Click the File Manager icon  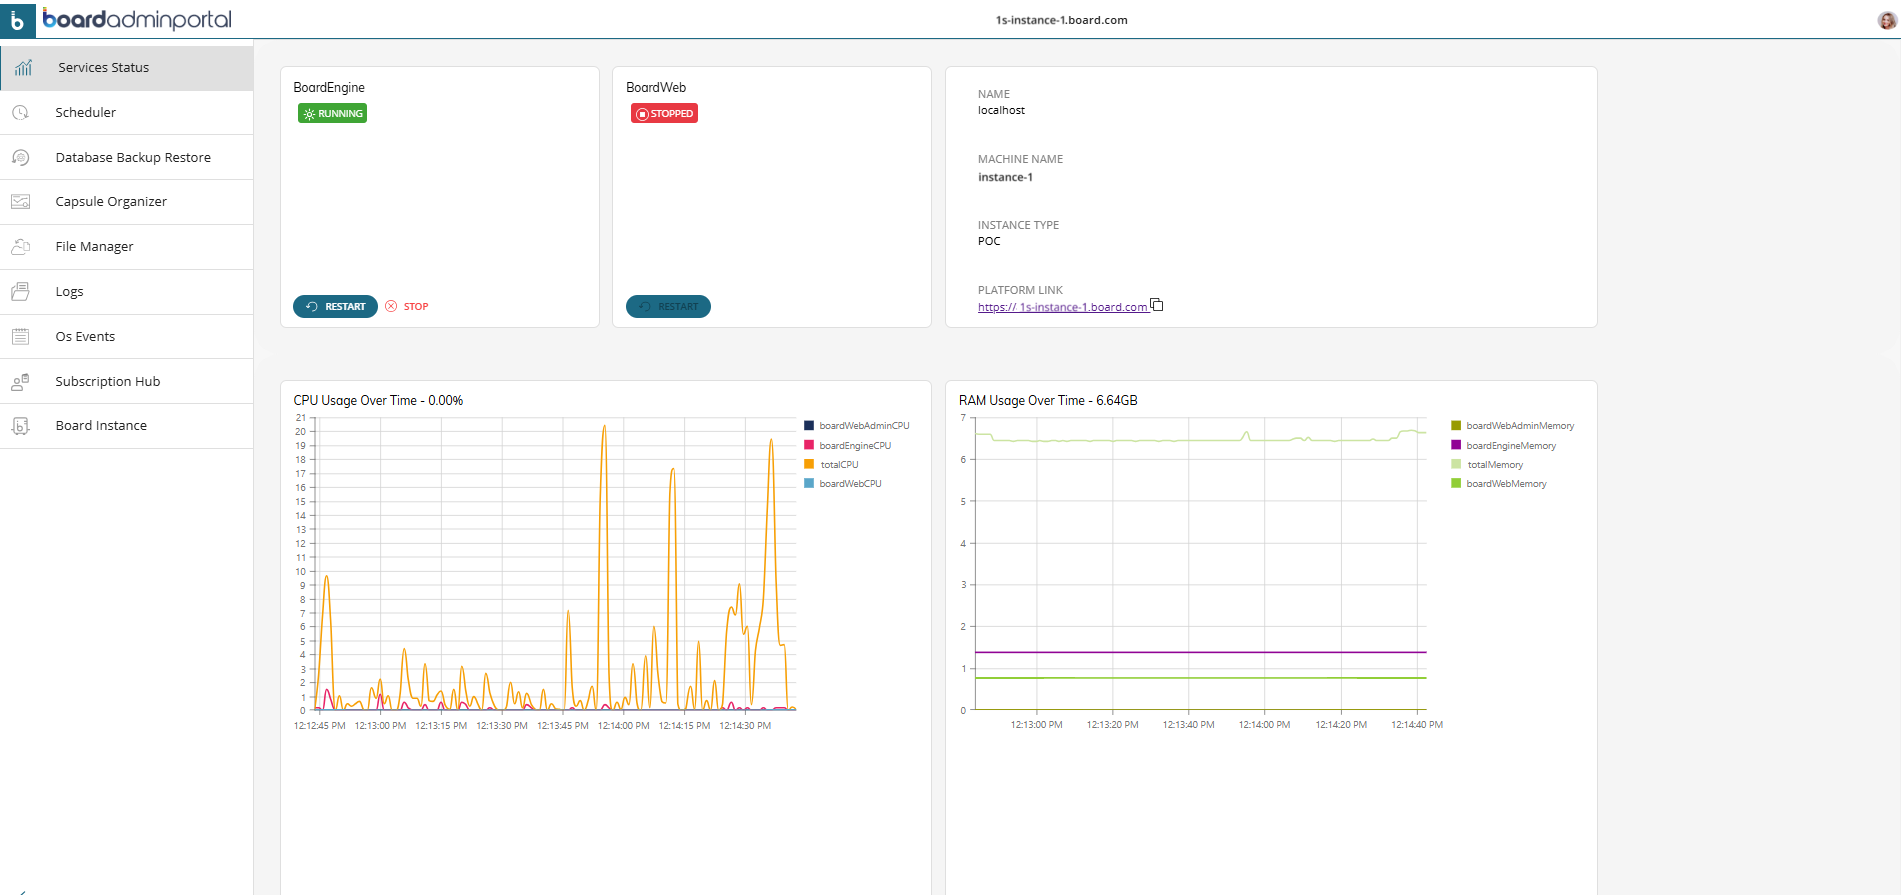click(x=20, y=246)
